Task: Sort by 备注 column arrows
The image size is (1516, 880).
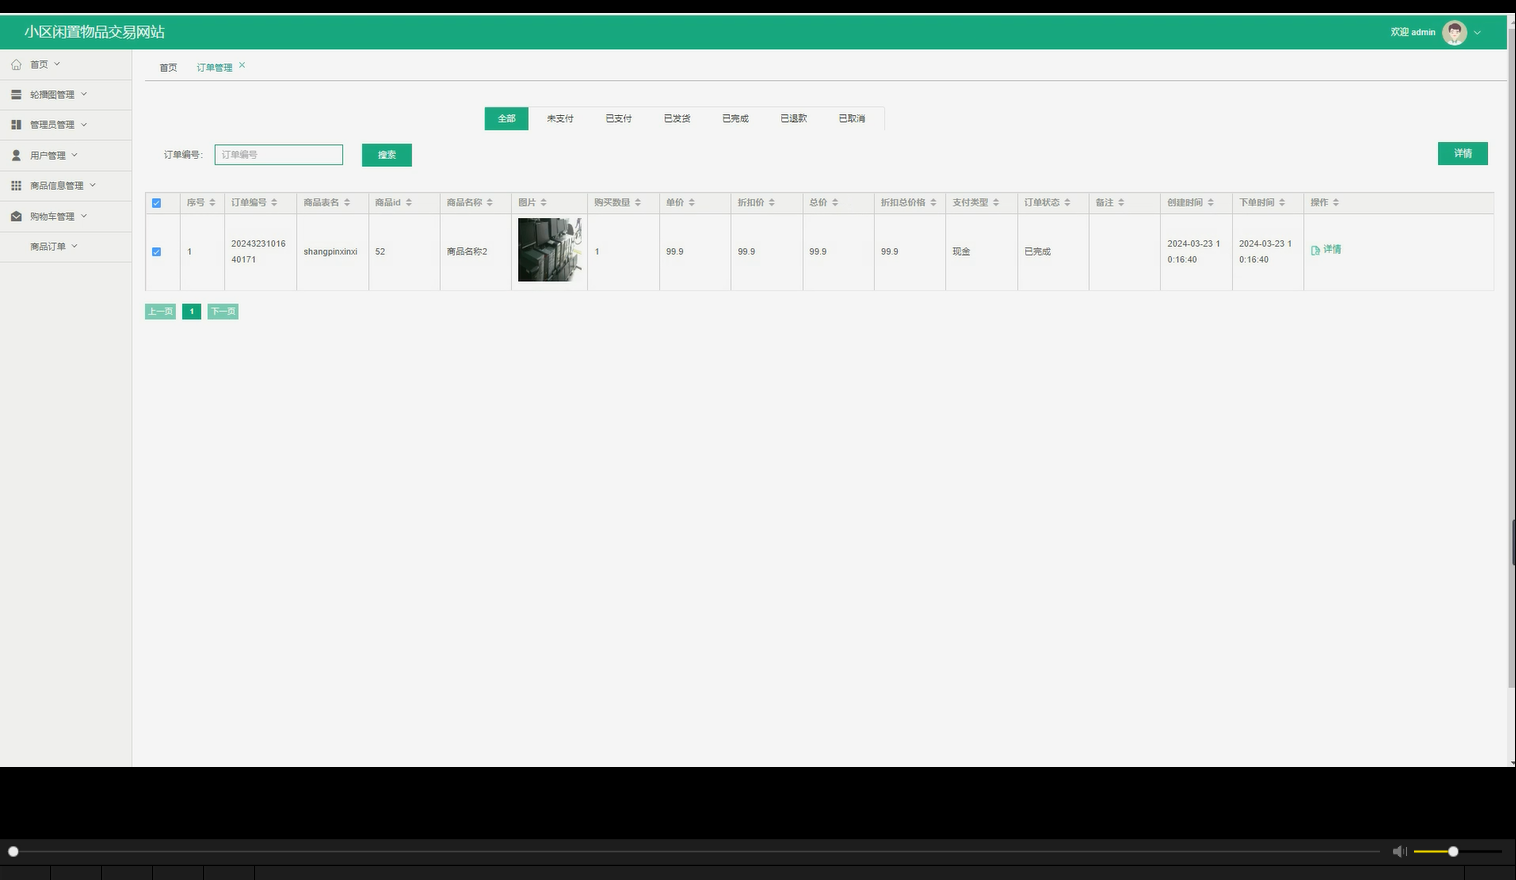Action: (1121, 202)
